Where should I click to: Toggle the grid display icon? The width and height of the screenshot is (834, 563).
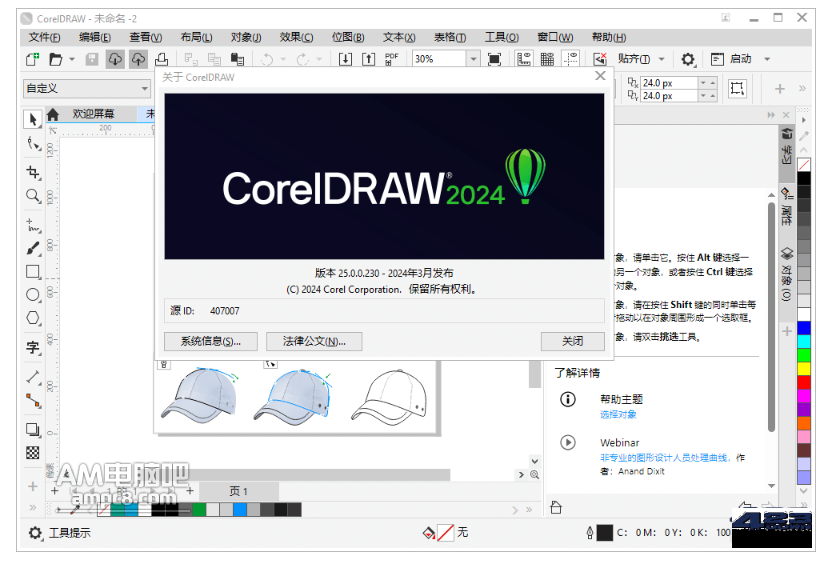point(547,59)
